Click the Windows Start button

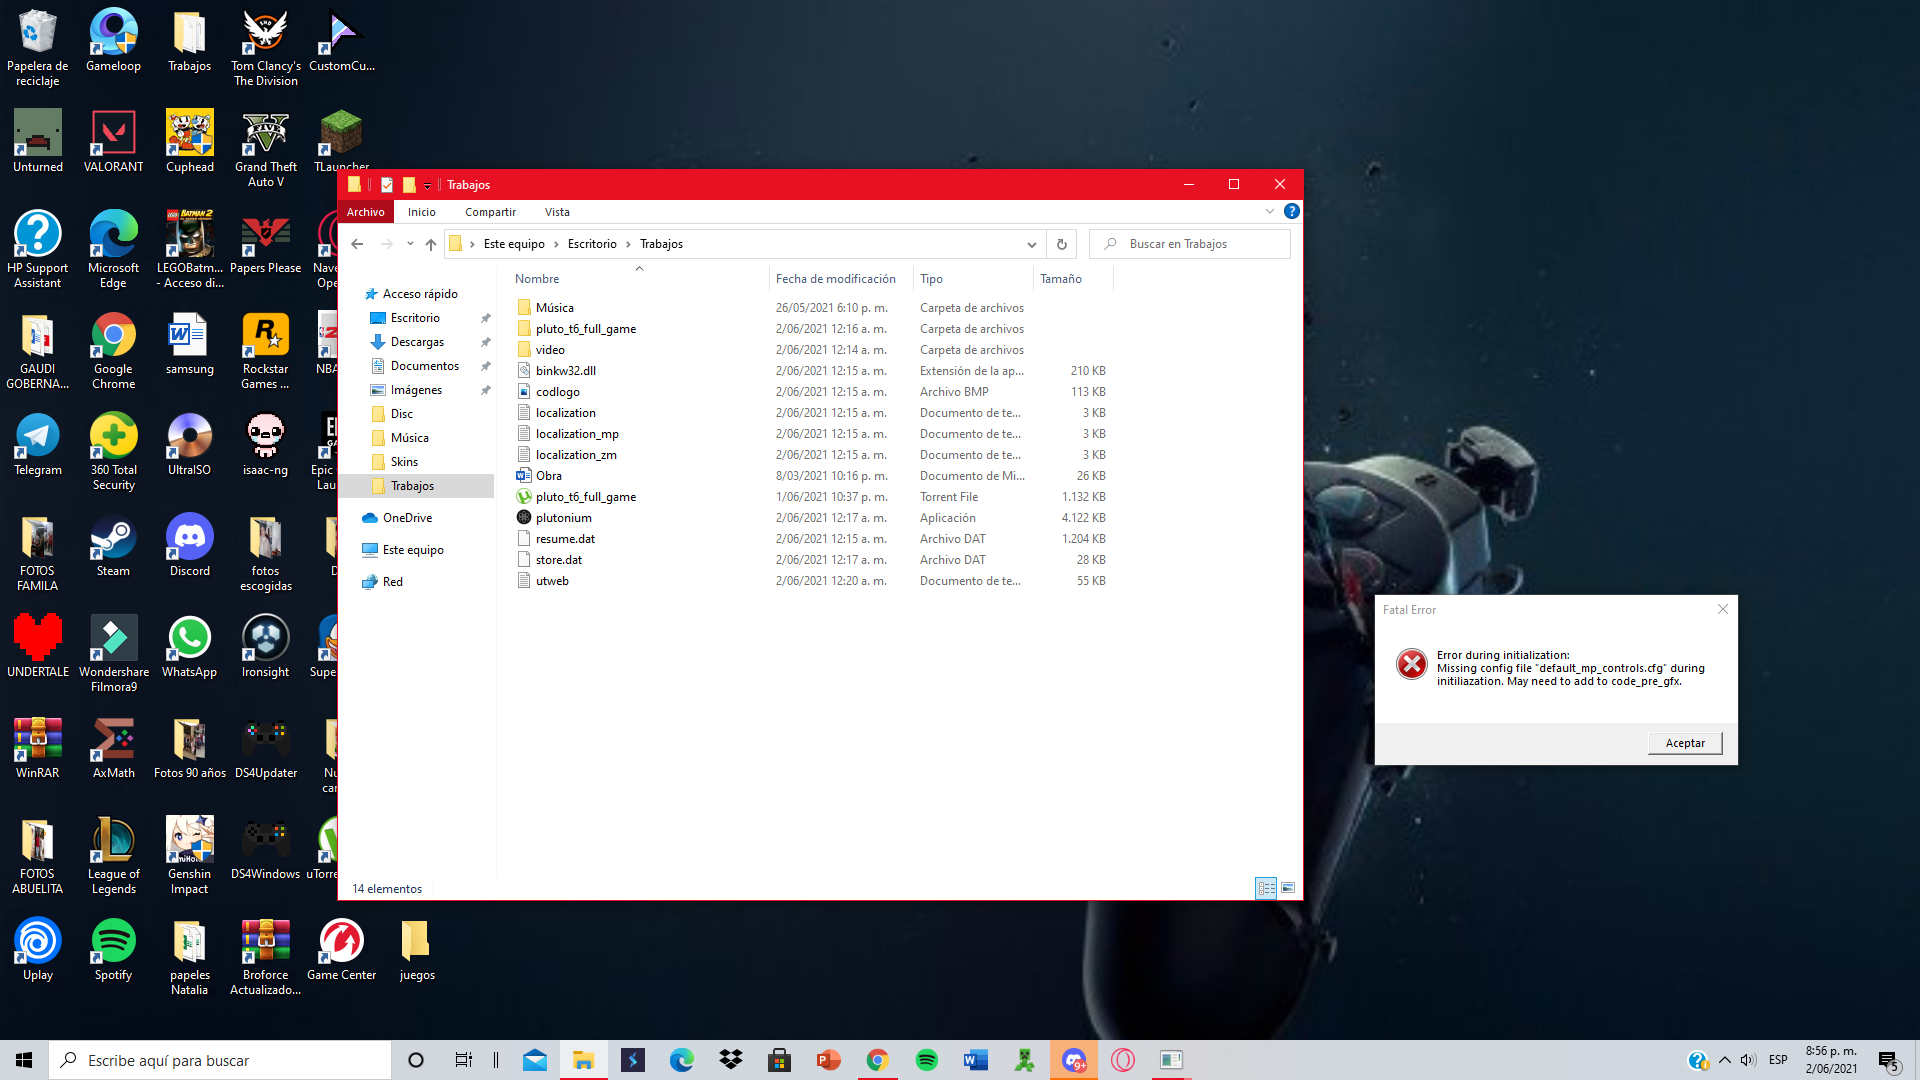pos(24,1060)
